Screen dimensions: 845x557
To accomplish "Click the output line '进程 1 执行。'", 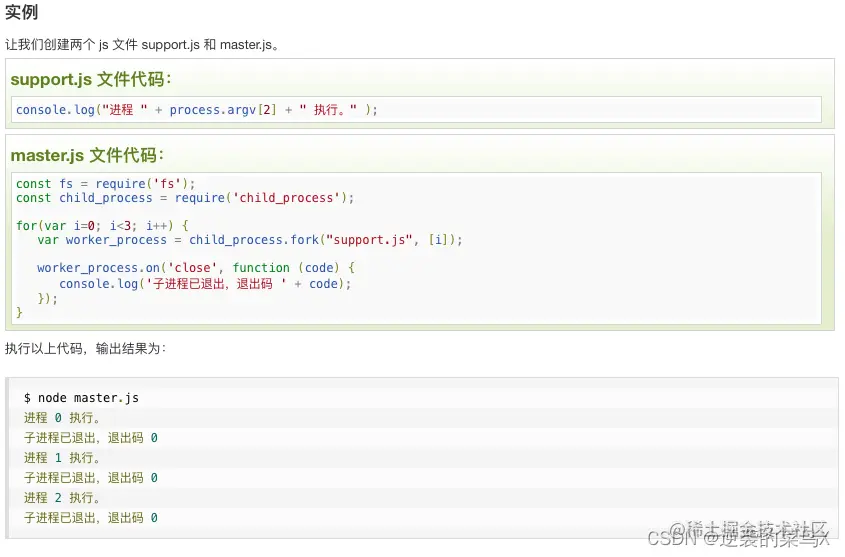I will click(62, 458).
